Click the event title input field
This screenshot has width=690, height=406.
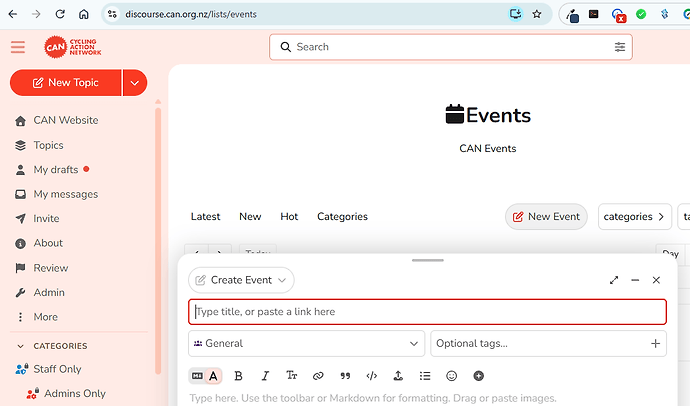[x=427, y=312]
